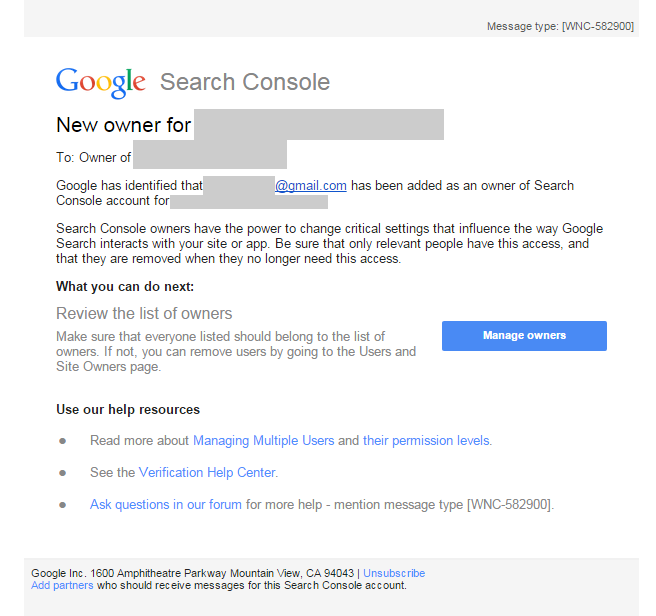This screenshot has width=656, height=616.
Task: Click the @gmail.com email address link
Action: 311,185
